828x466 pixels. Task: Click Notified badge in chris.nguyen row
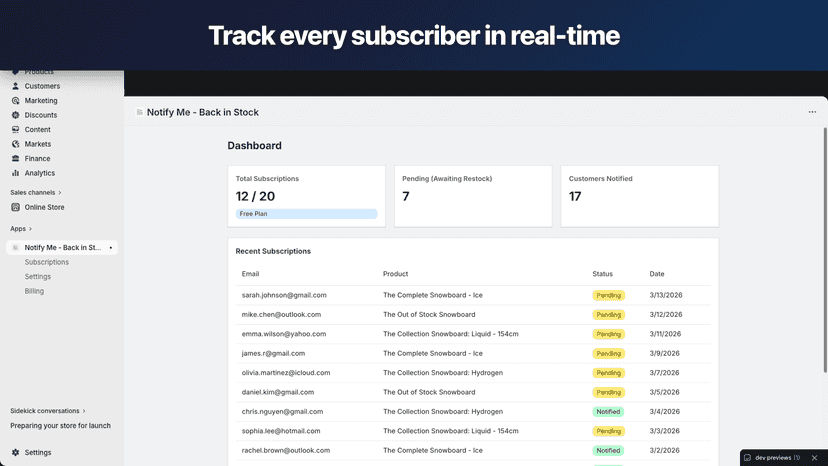click(608, 412)
